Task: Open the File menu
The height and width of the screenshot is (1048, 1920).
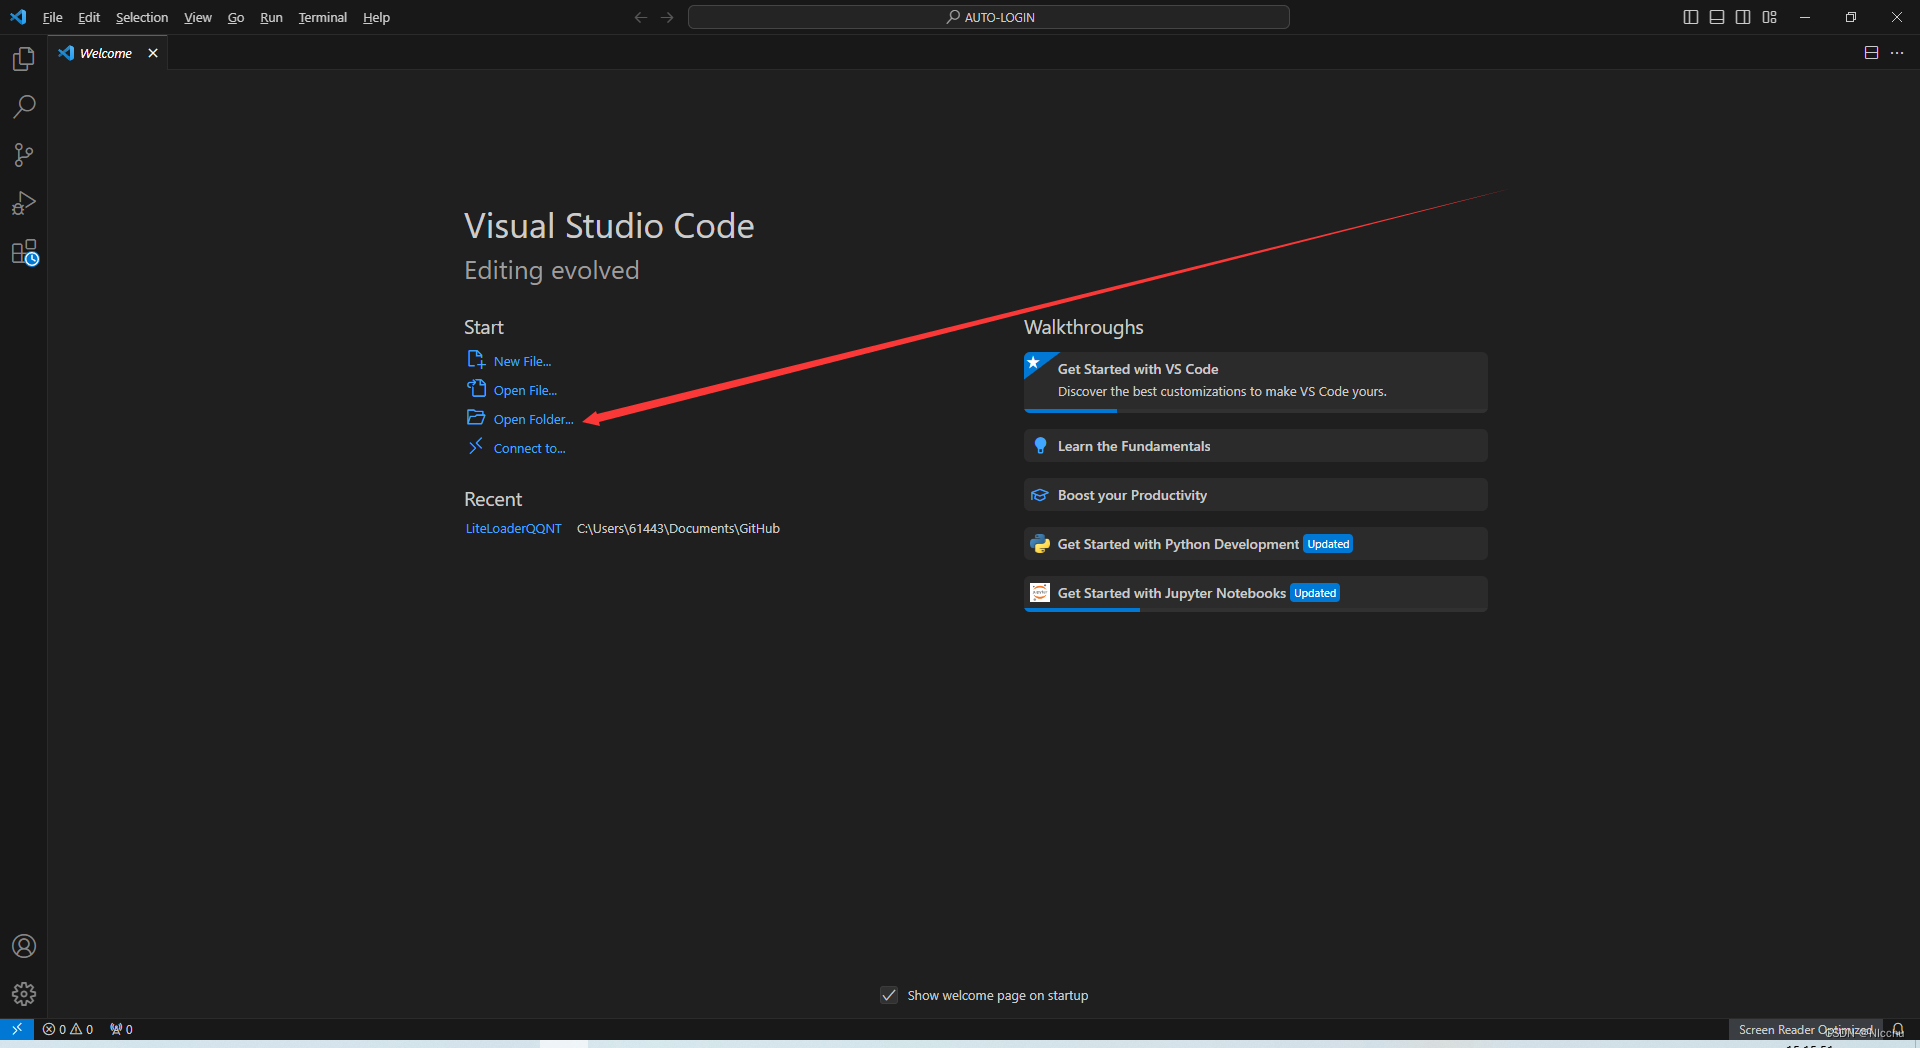Action: (52, 17)
